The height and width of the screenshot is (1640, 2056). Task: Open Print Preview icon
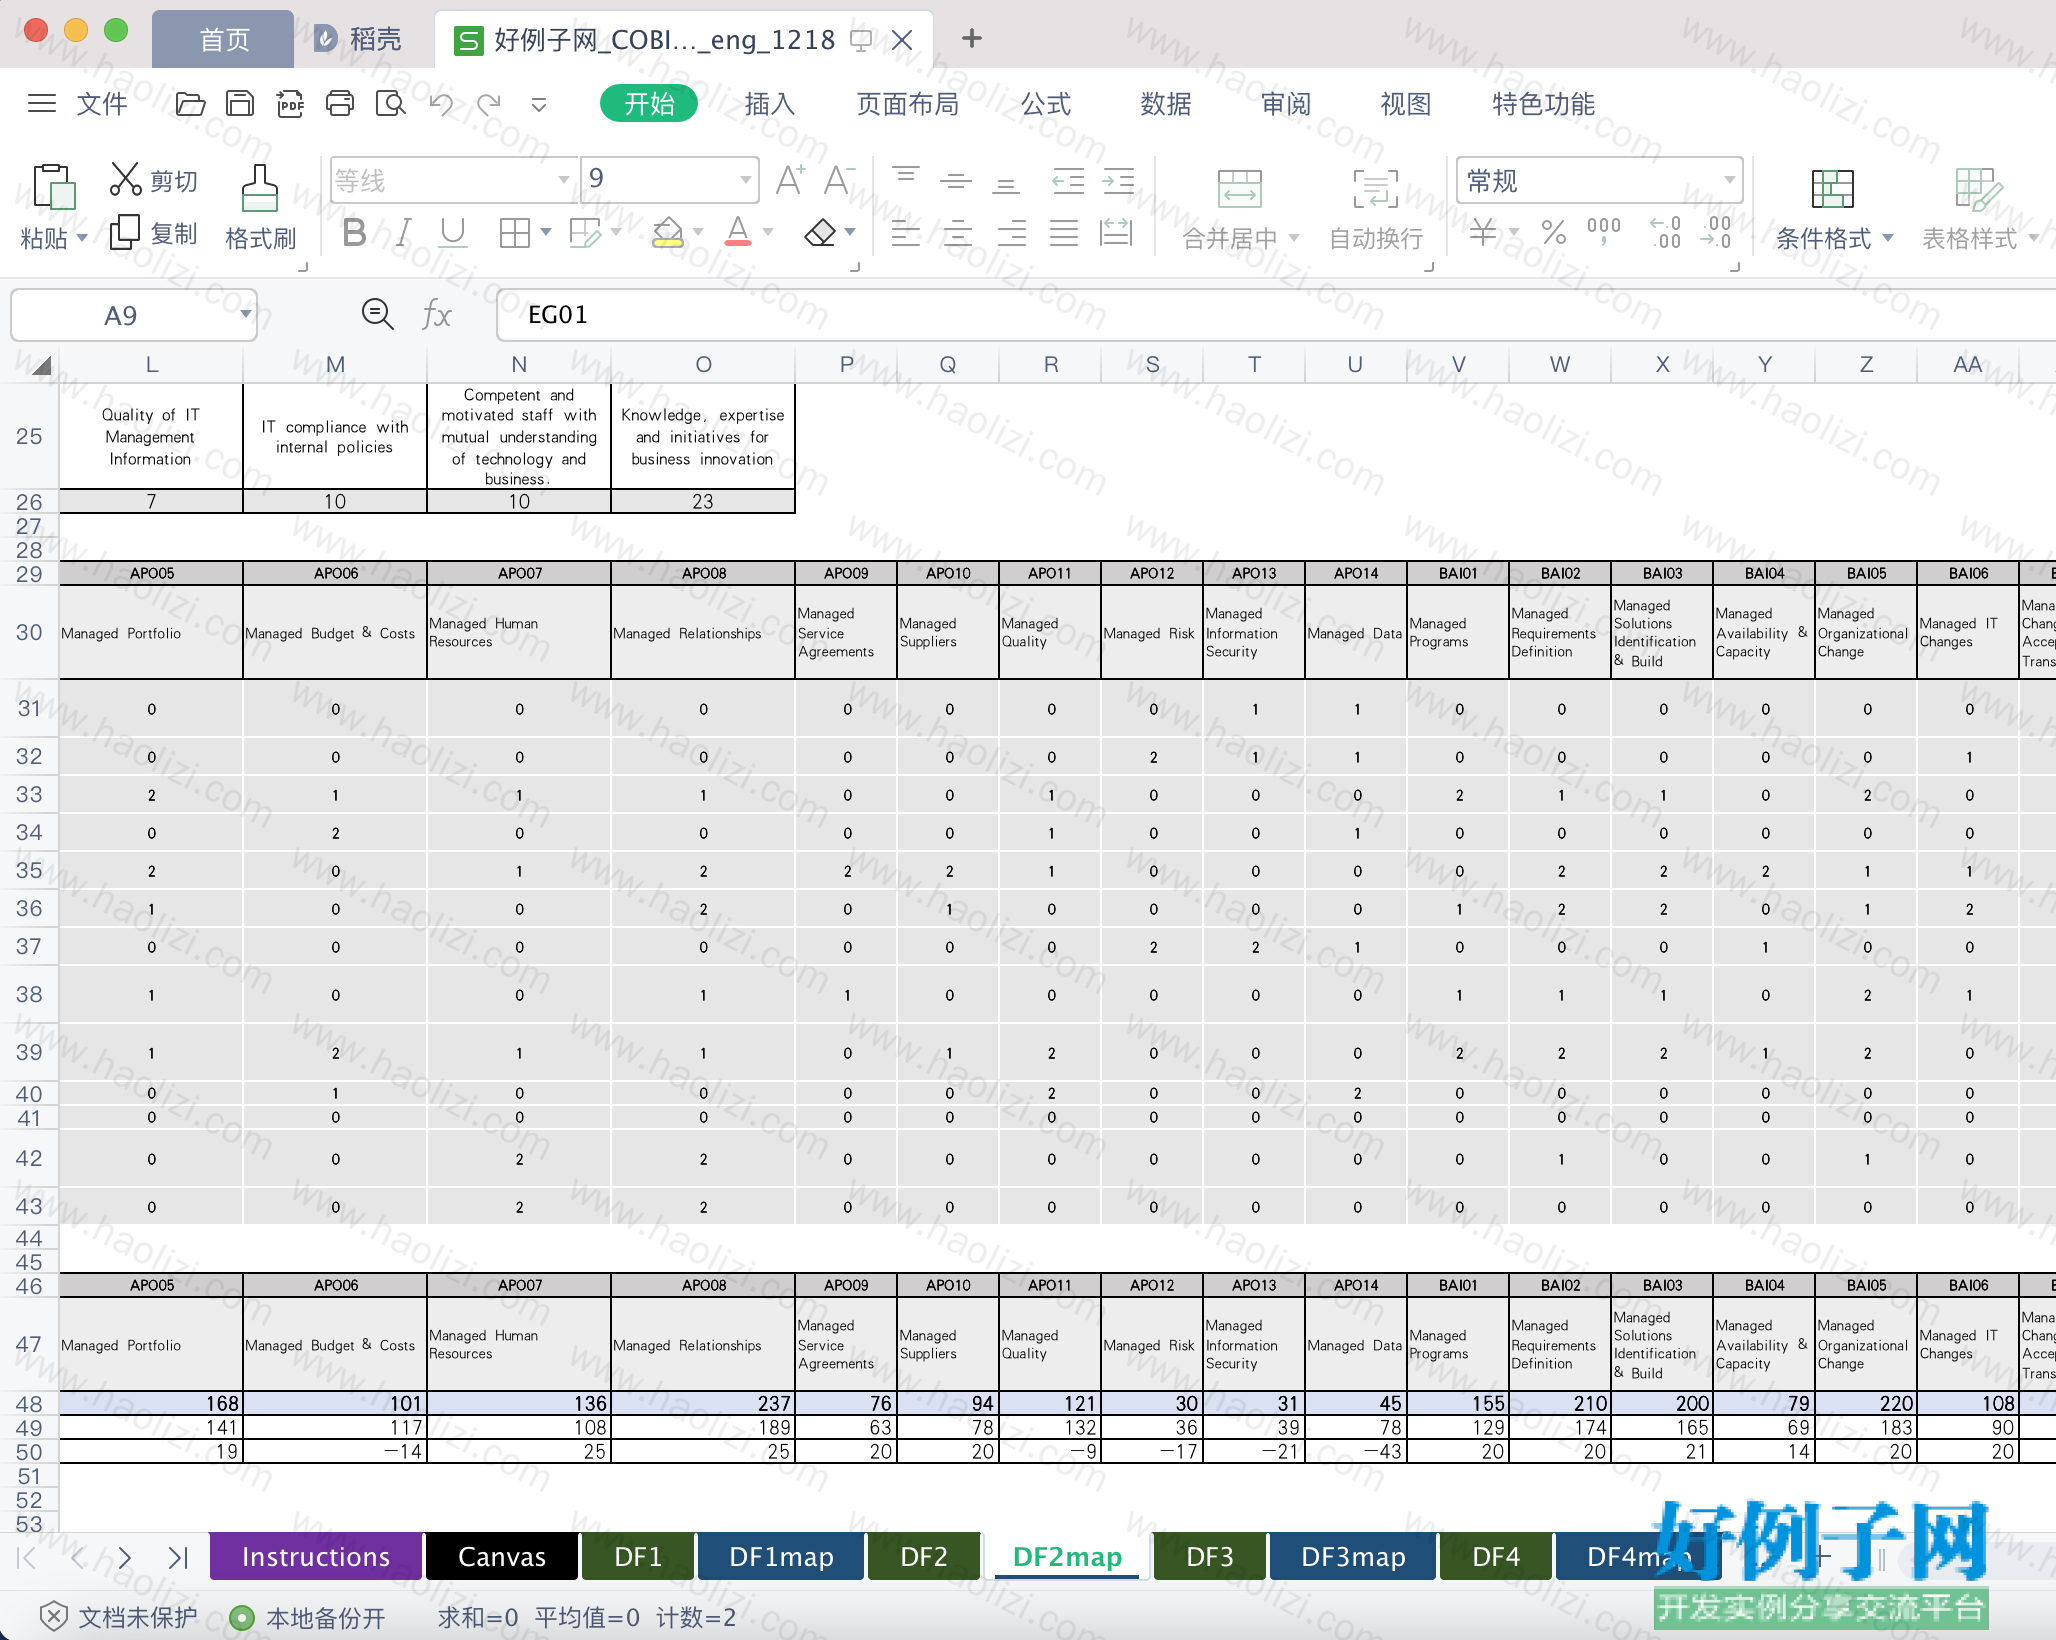[390, 104]
